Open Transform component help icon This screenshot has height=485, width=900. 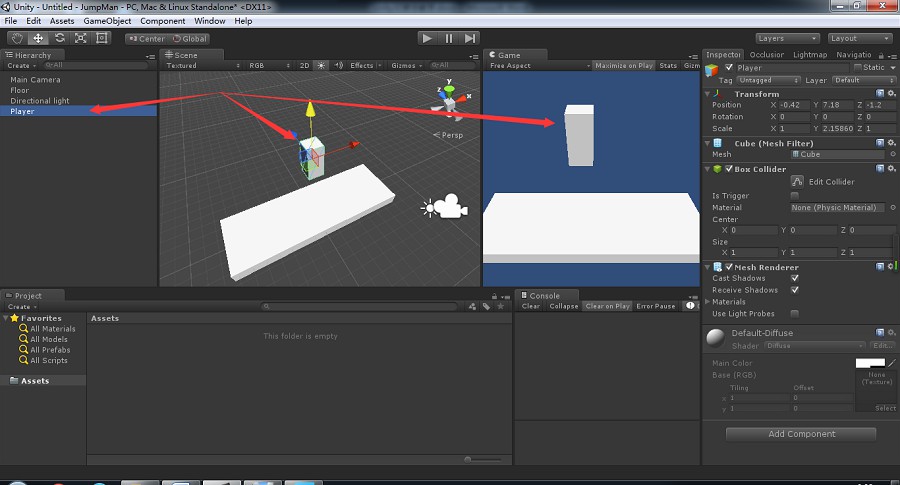click(x=880, y=94)
